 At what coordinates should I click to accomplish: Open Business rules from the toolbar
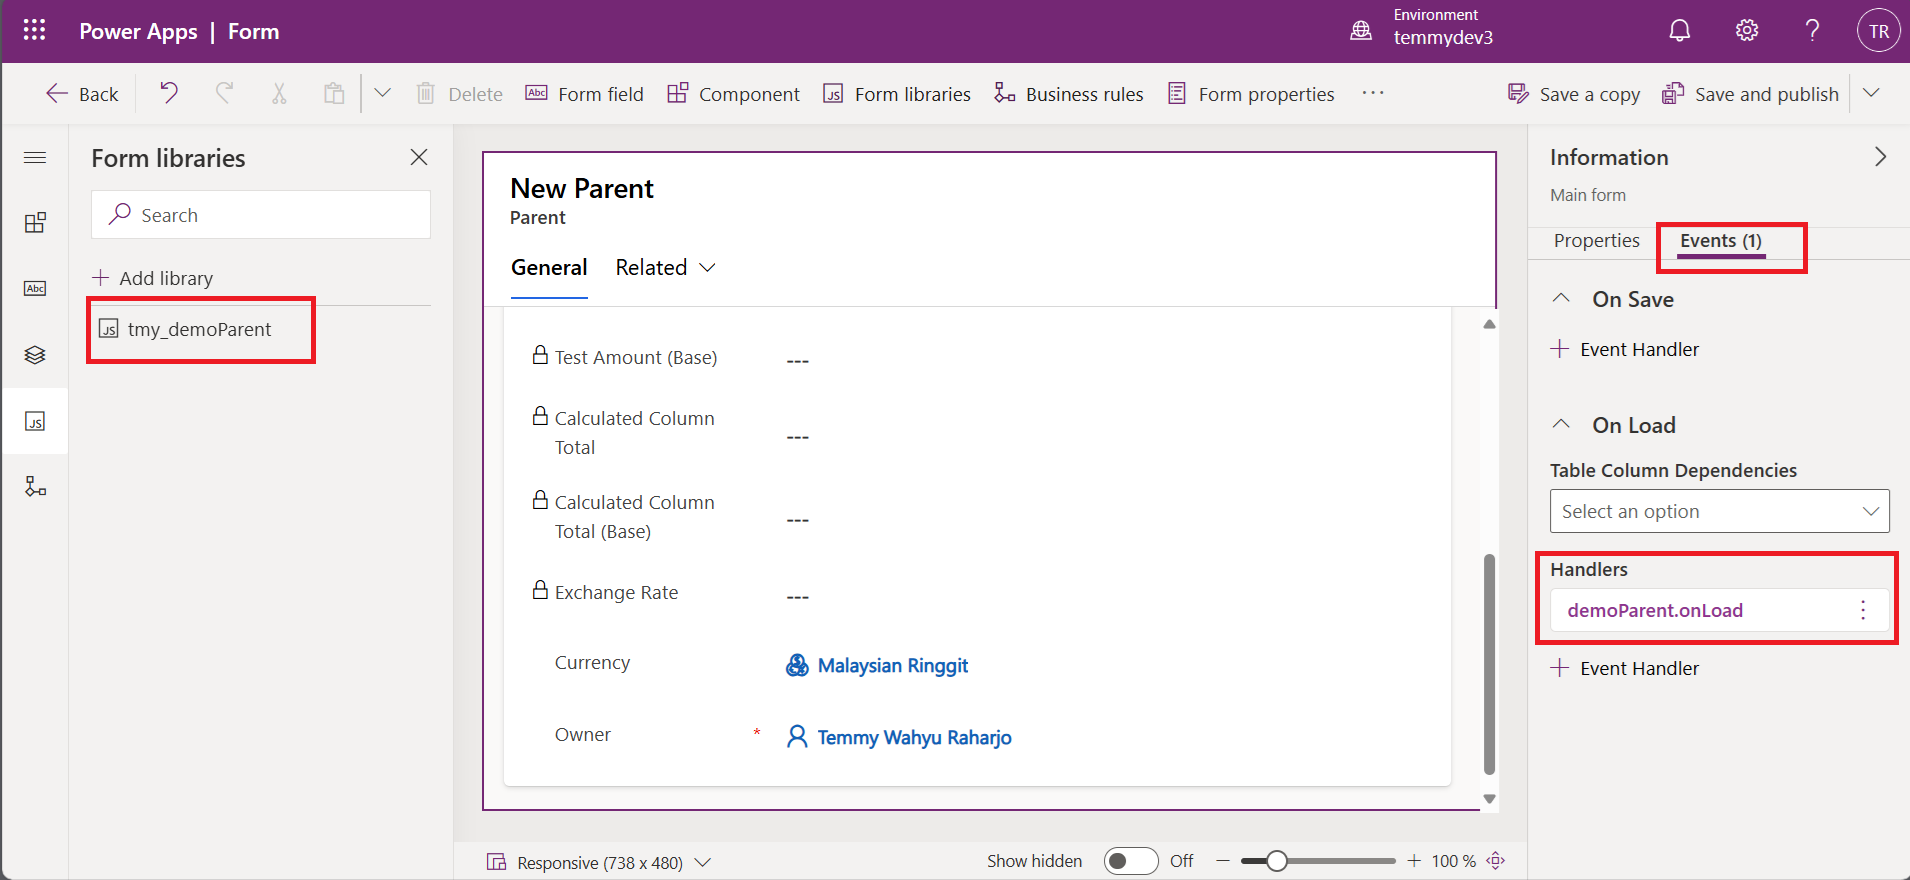tap(1069, 94)
